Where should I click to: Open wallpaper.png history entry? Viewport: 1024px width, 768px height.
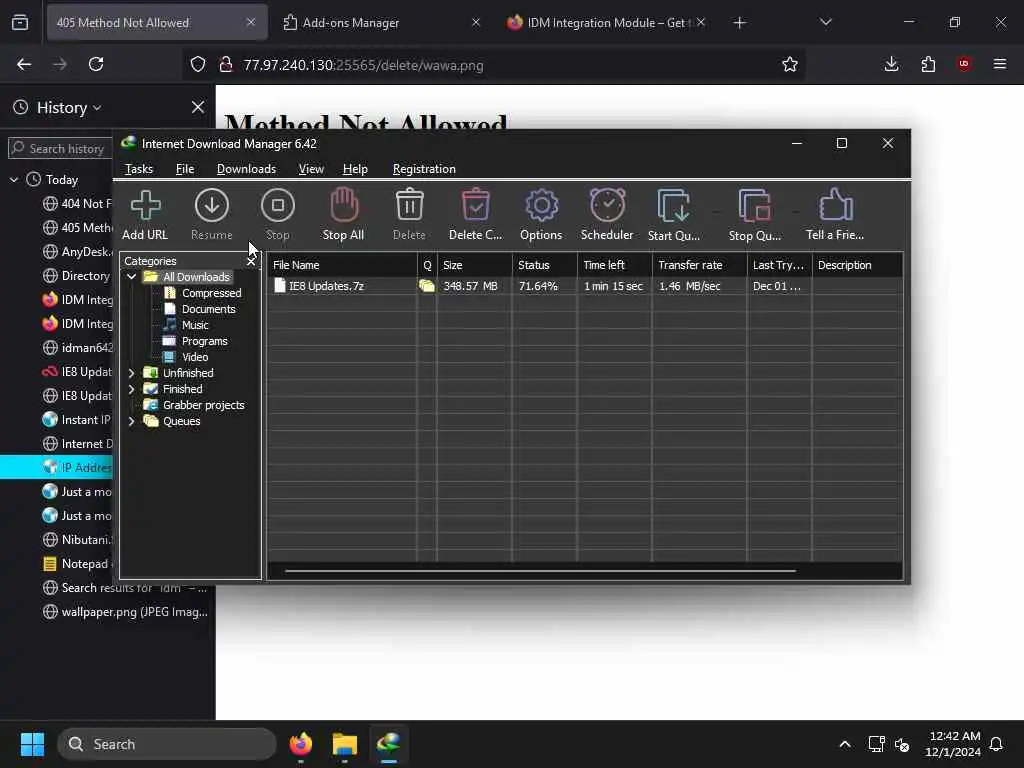(125, 612)
